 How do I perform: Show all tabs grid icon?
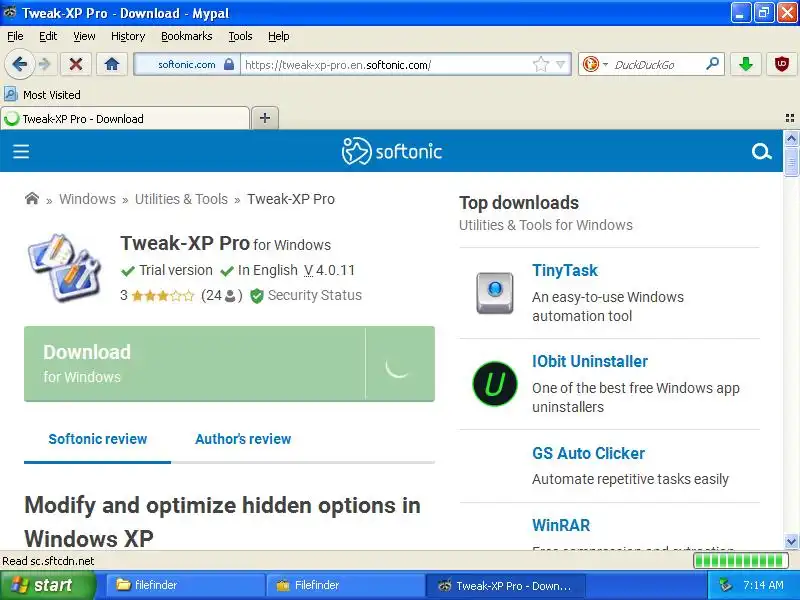coord(790,118)
